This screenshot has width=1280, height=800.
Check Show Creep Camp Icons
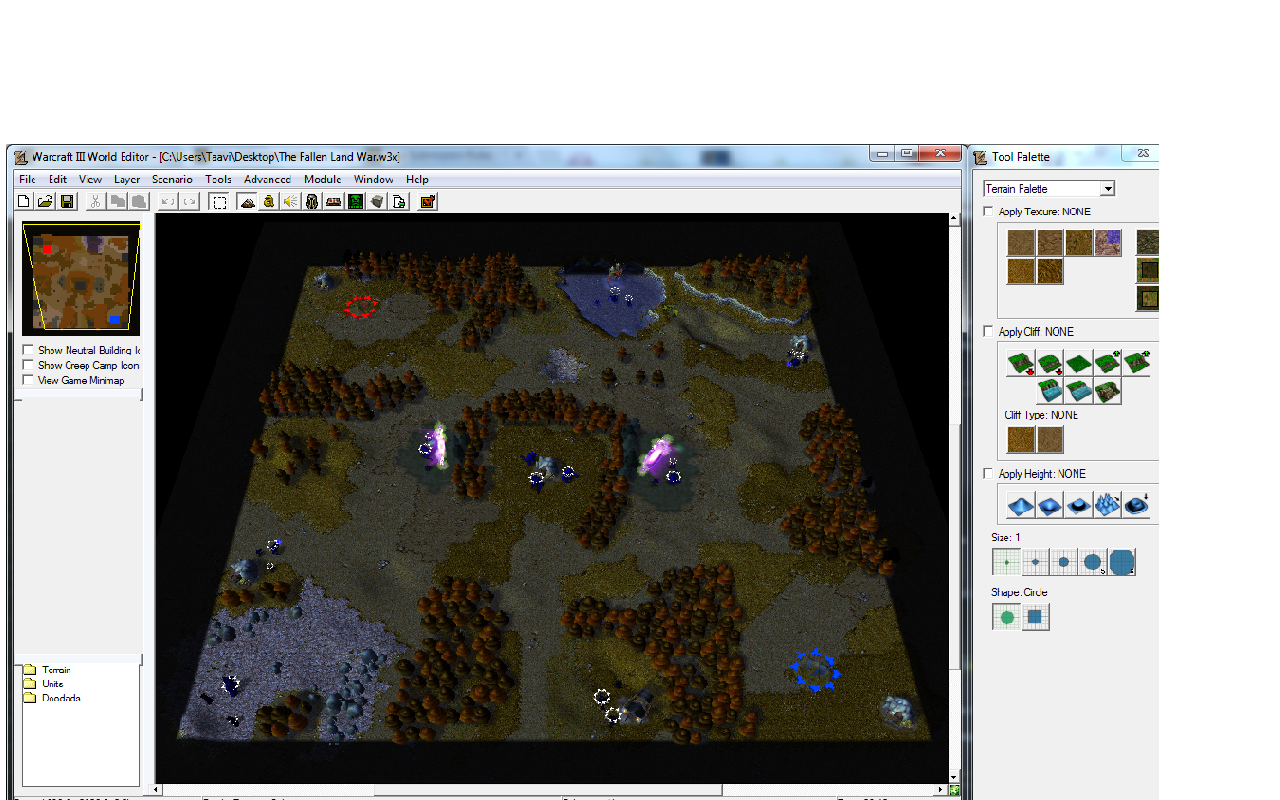coord(28,365)
